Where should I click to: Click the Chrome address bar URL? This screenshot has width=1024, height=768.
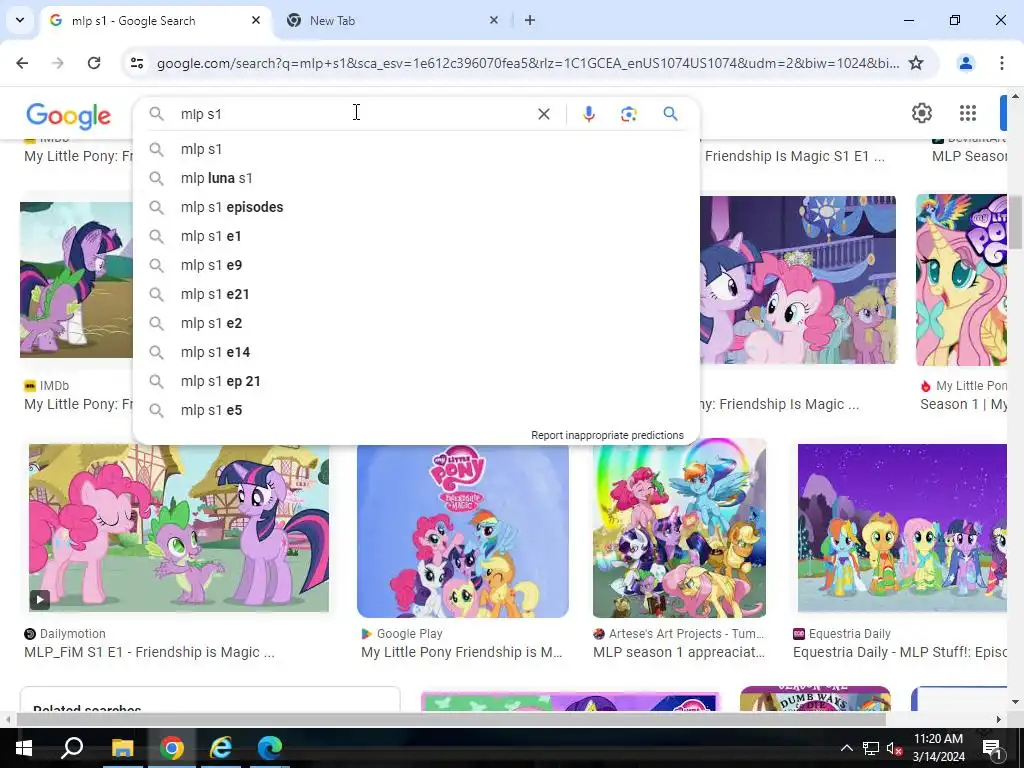[x=528, y=63]
